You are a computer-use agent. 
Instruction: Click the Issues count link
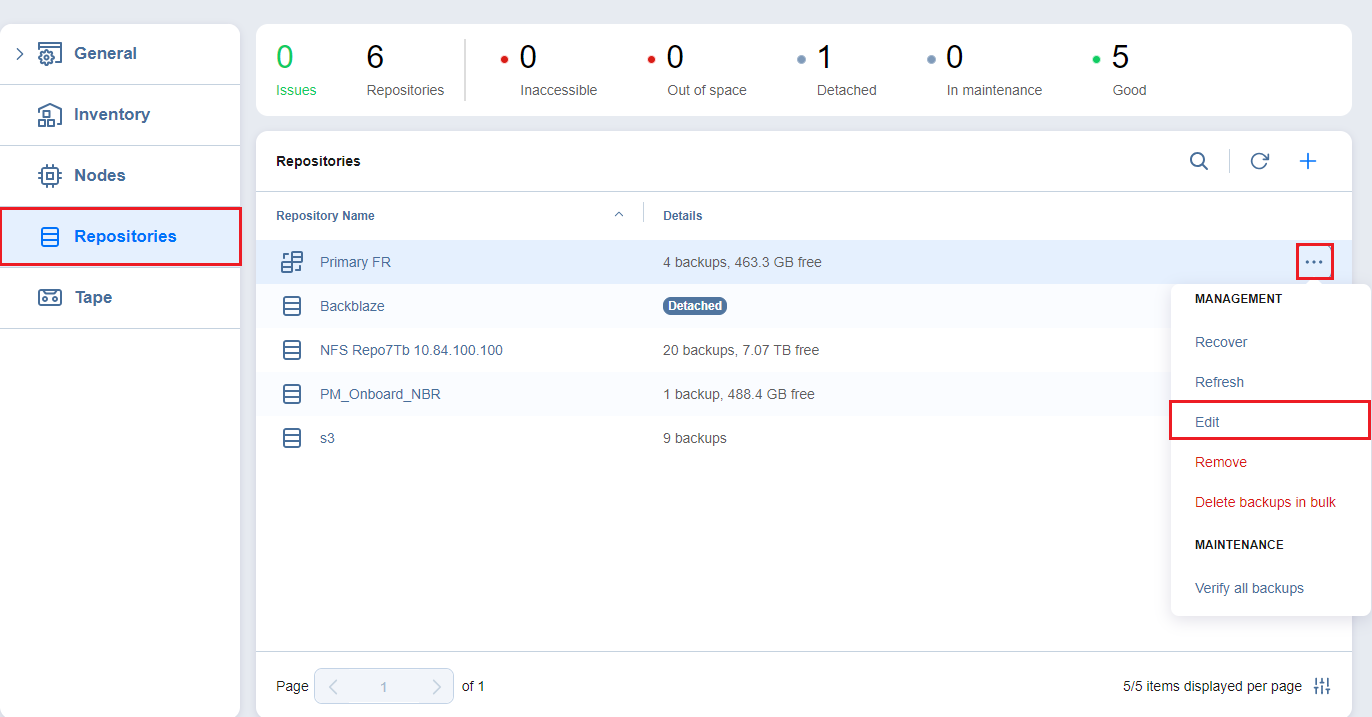tap(295, 90)
